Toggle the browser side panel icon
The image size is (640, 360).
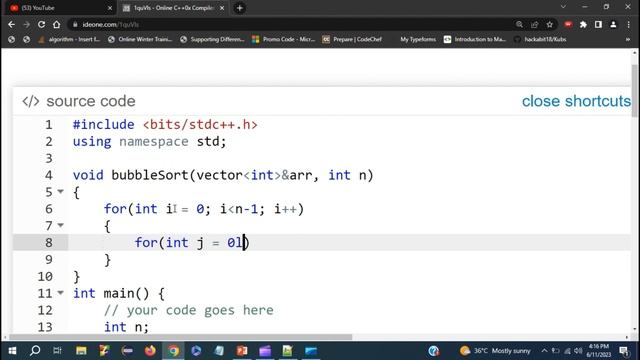click(x=598, y=24)
